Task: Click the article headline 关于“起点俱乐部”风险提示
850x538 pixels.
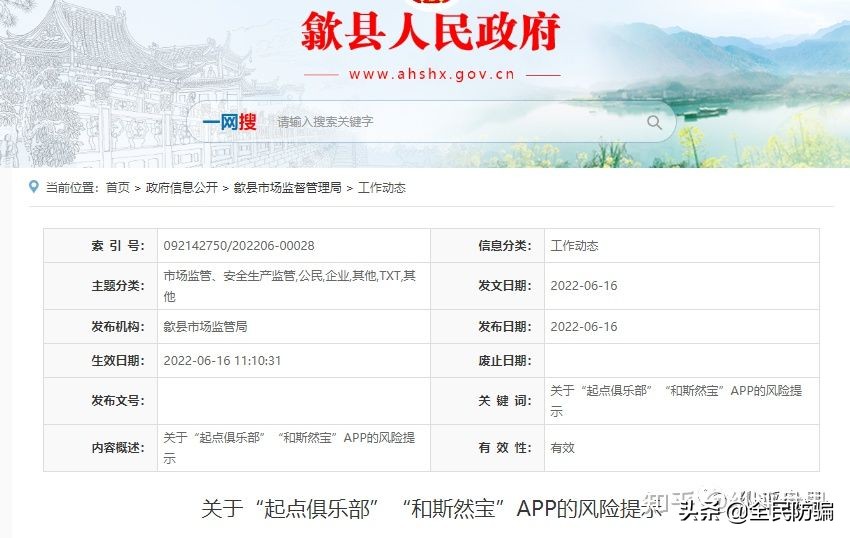Action: 431,509
